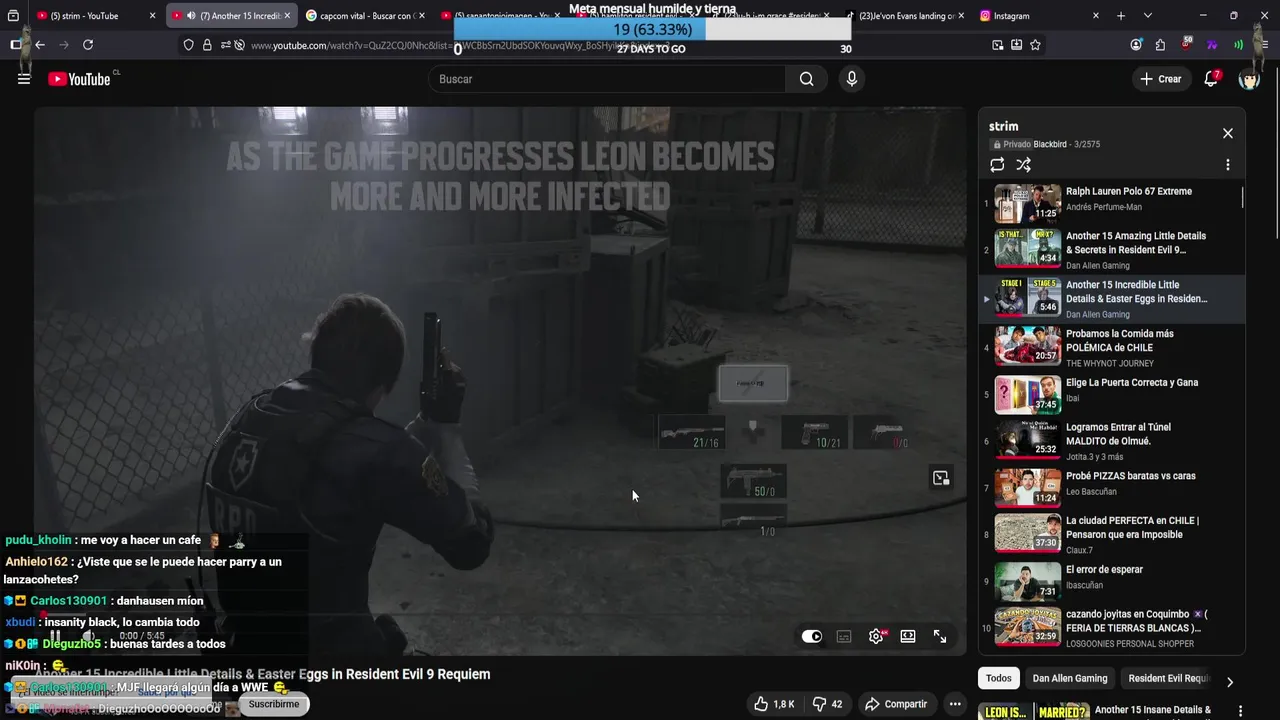Select Probé PIZZAS baratas vs caras

tap(1111, 487)
